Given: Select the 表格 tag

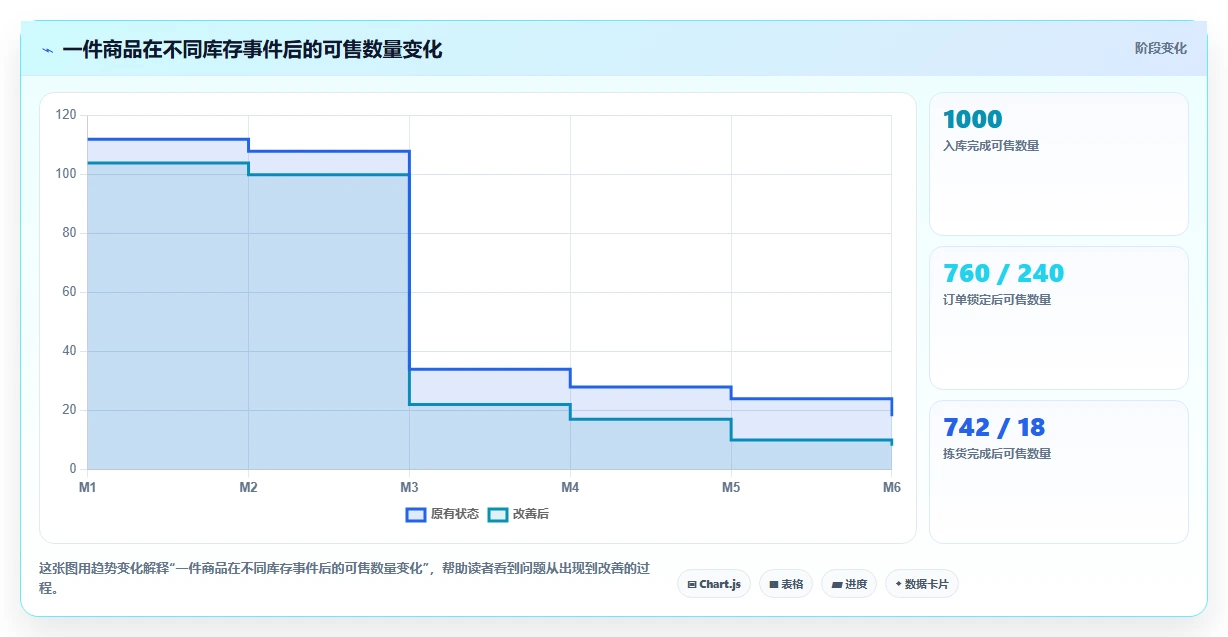Looking at the screenshot, I should [786, 584].
